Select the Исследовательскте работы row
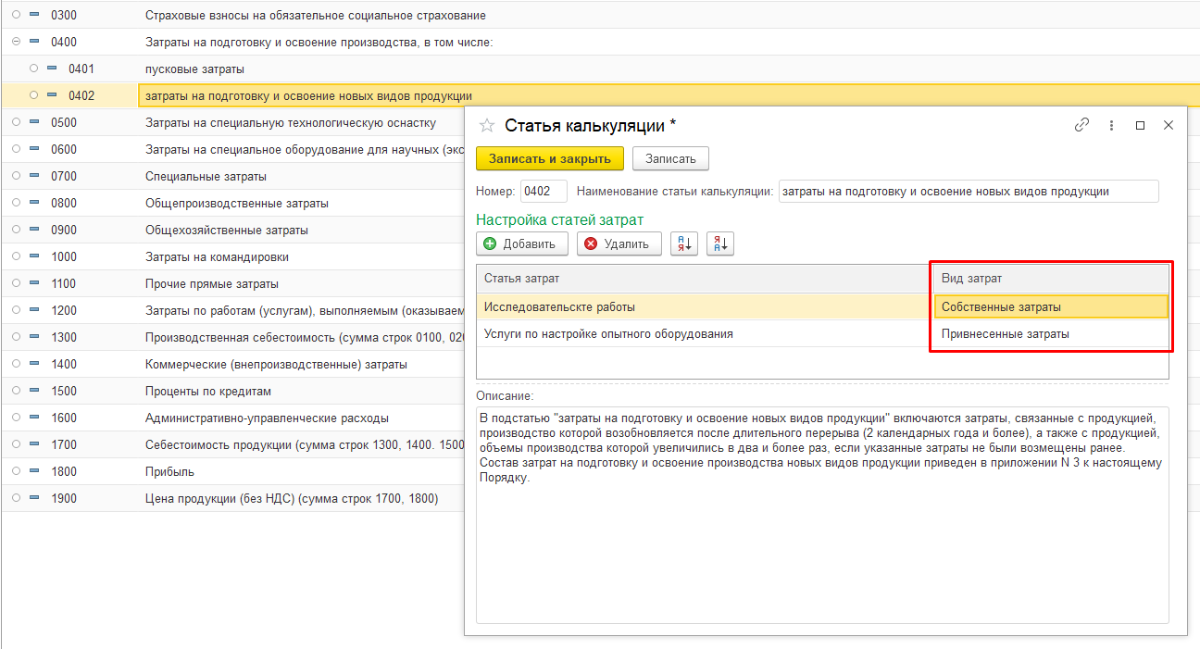This screenshot has height=649, width=1200. [x=704, y=307]
